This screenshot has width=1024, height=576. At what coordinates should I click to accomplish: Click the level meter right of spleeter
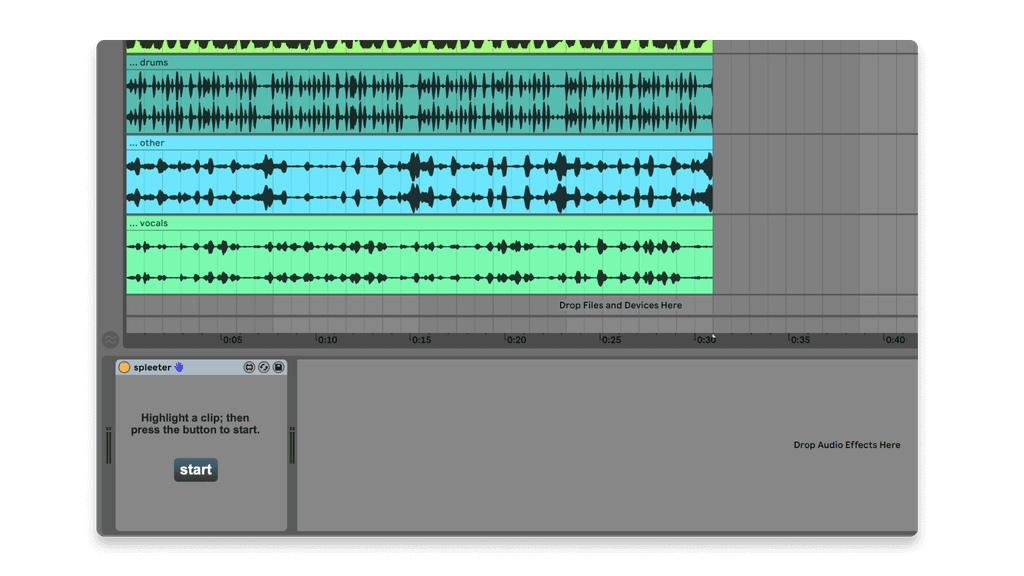coord(292,446)
